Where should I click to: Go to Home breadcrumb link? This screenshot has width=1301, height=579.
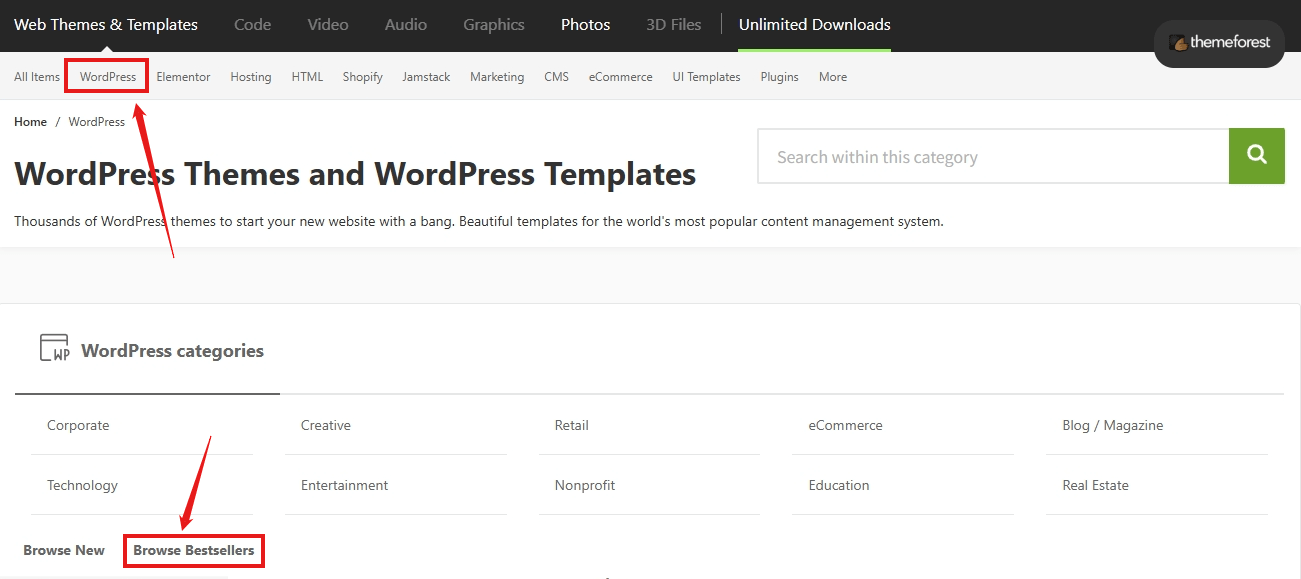click(x=30, y=122)
